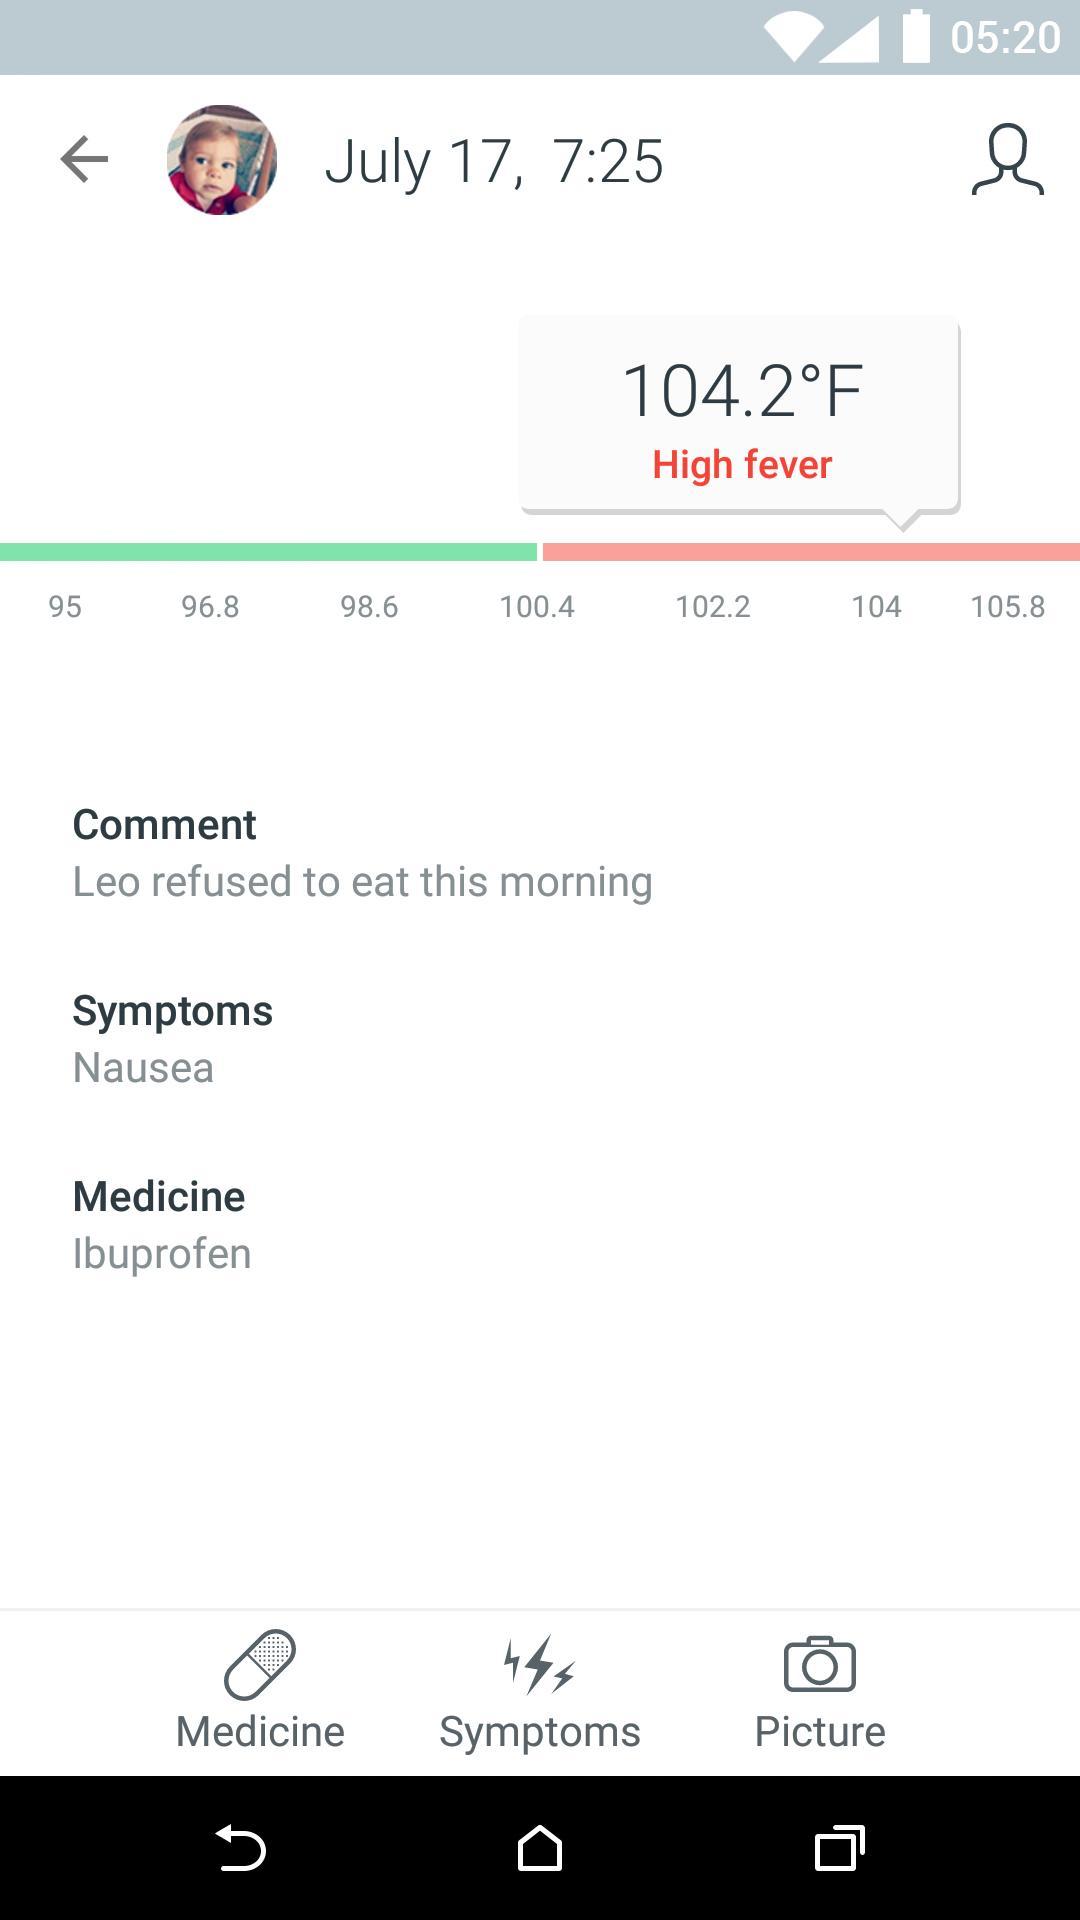Tap the Ibuprofen medicine entry
The image size is (1080, 1920).
pos(162,1254)
